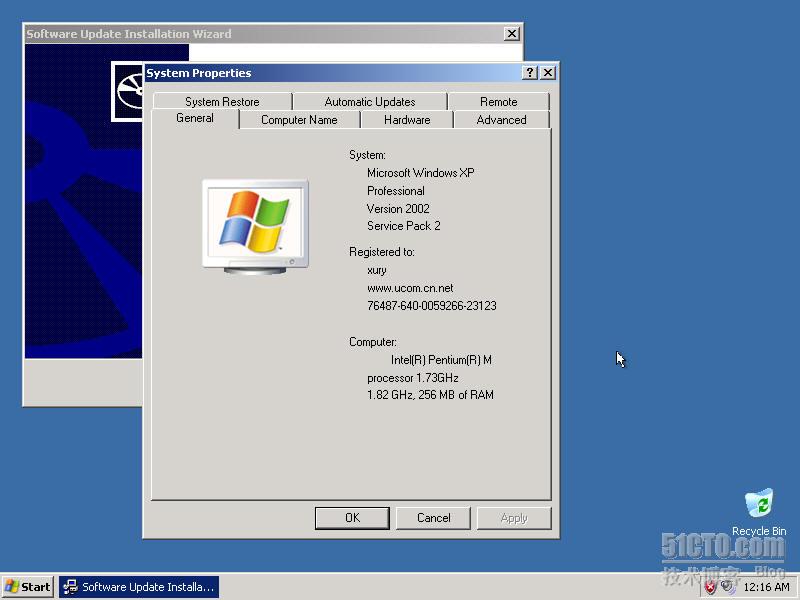
Task: Click the Windows XP logo monitor image
Action: coord(255,227)
